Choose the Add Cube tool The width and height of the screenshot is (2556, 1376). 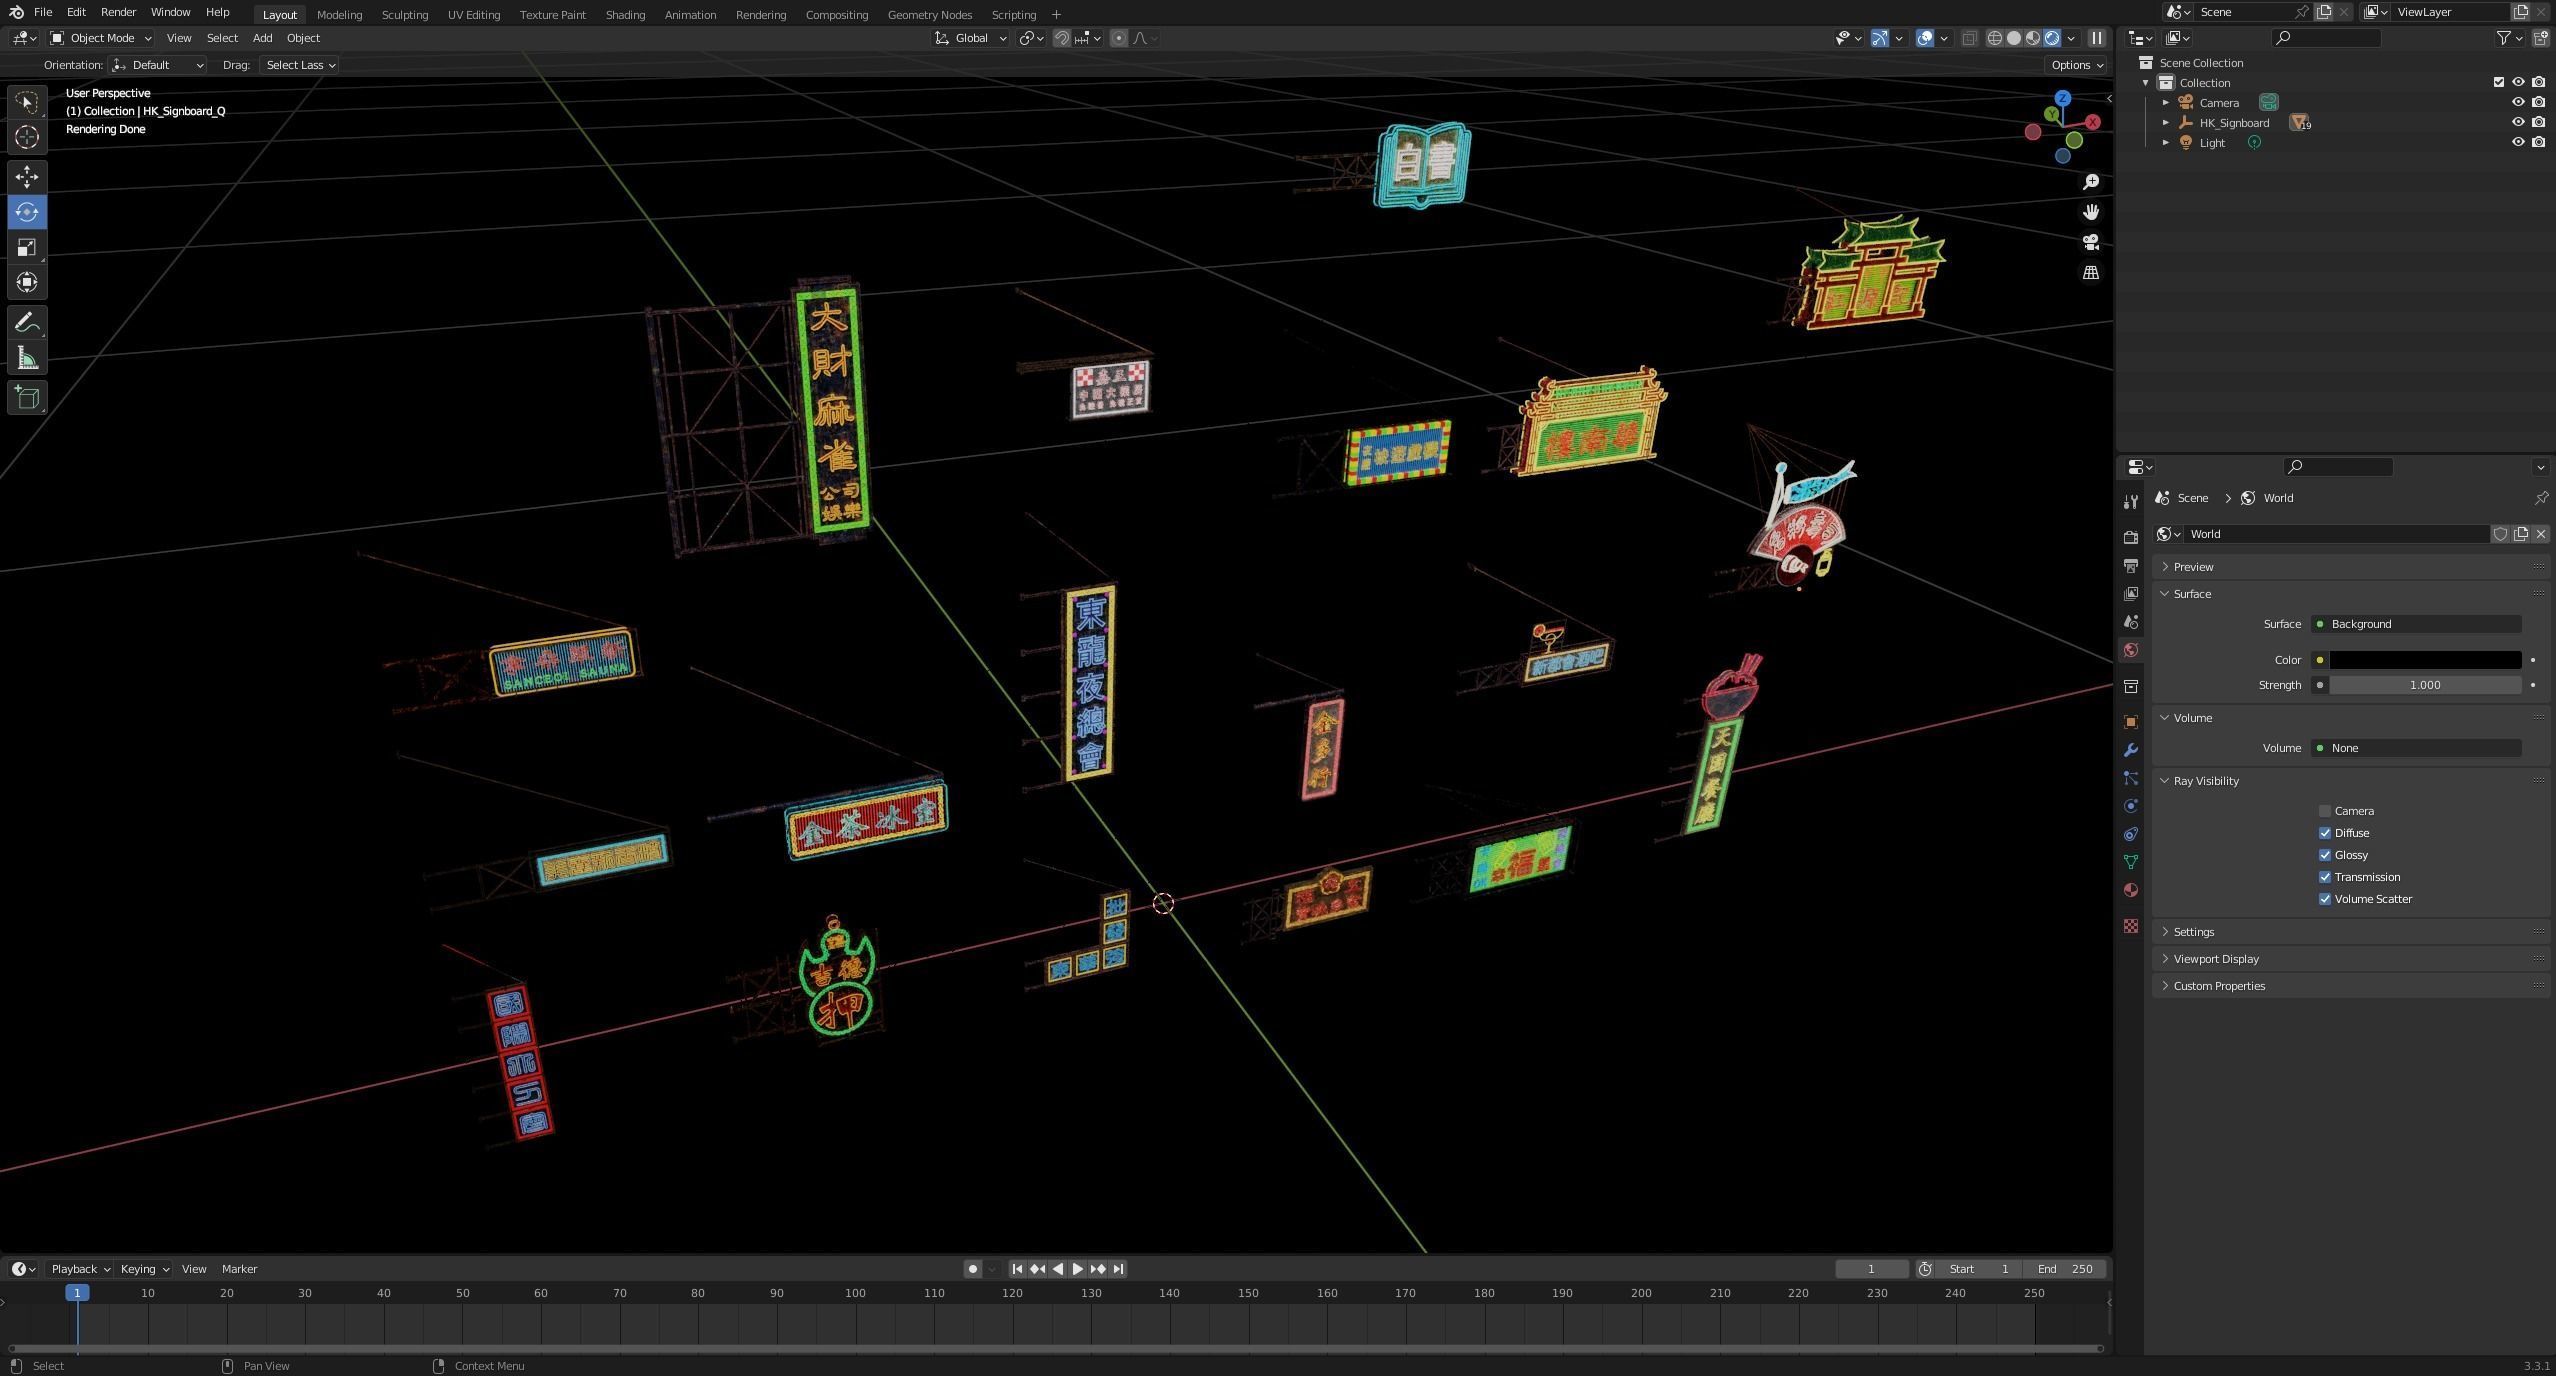coord(27,398)
